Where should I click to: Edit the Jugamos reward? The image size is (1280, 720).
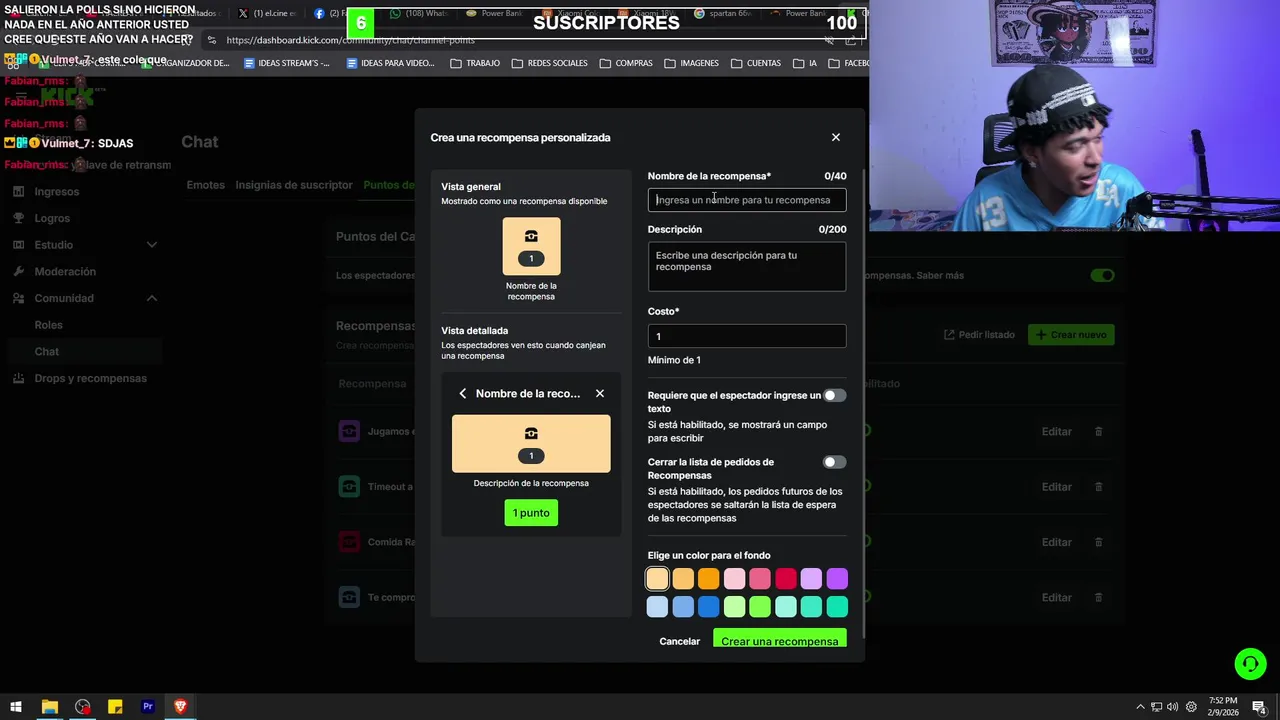point(1056,431)
